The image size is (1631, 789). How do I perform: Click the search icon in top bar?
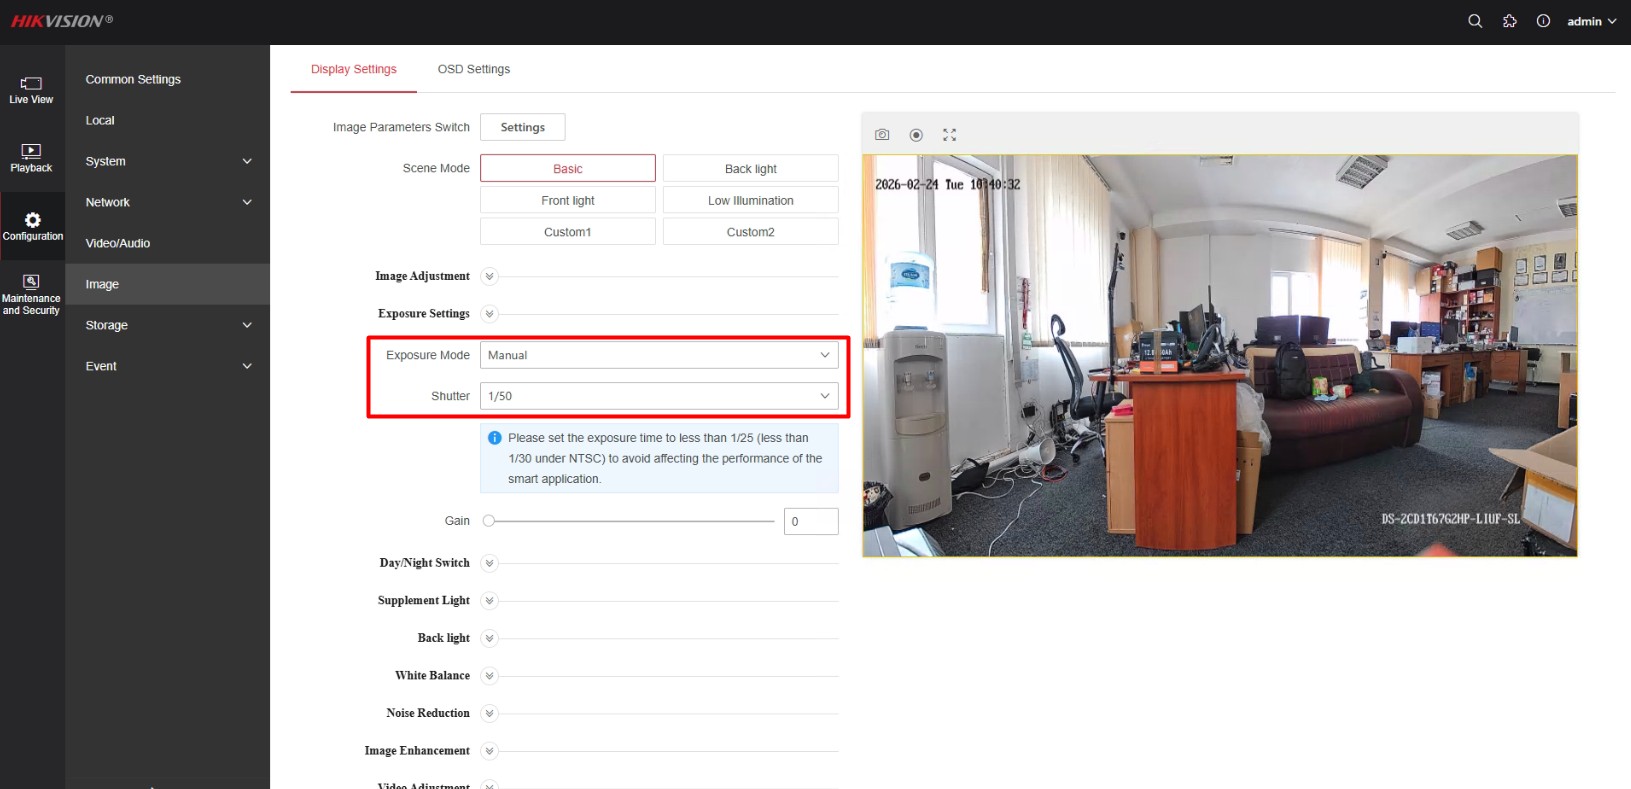point(1474,21)
